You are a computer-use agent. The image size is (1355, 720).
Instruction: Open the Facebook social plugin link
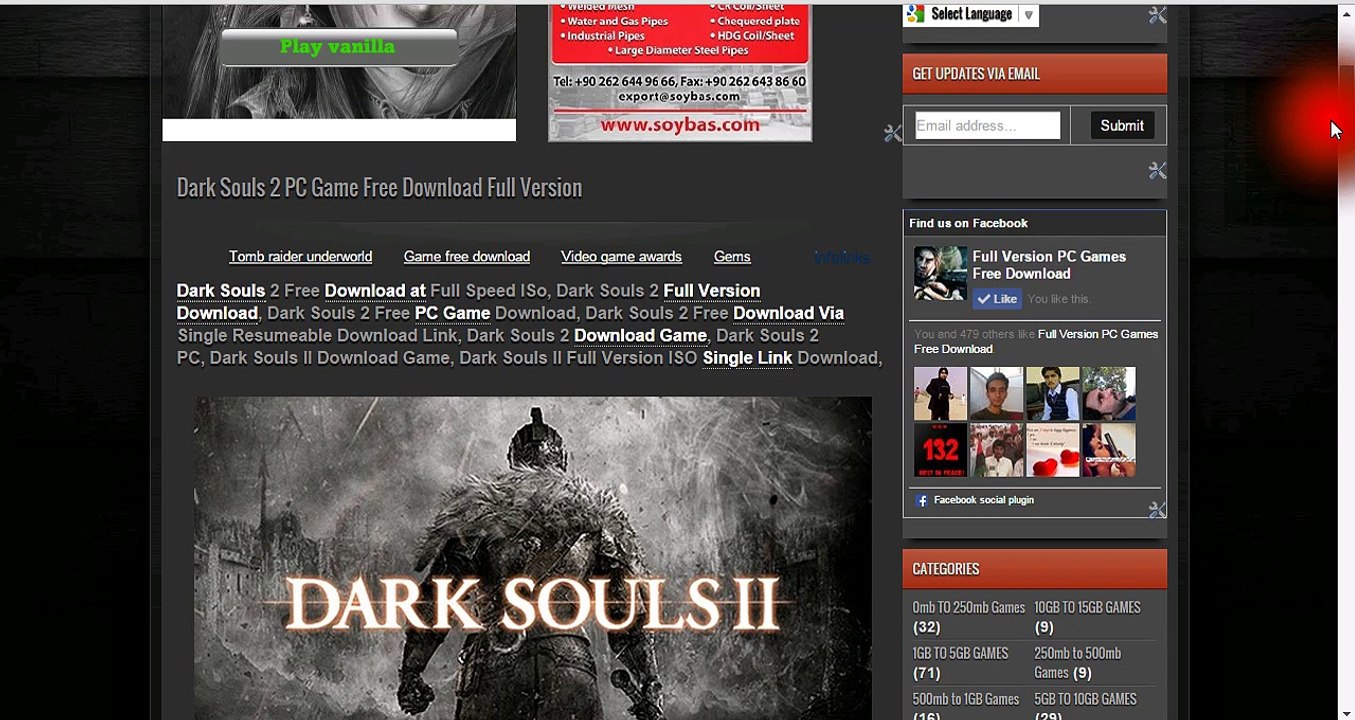pyautogui.click(x=983, y=500)
